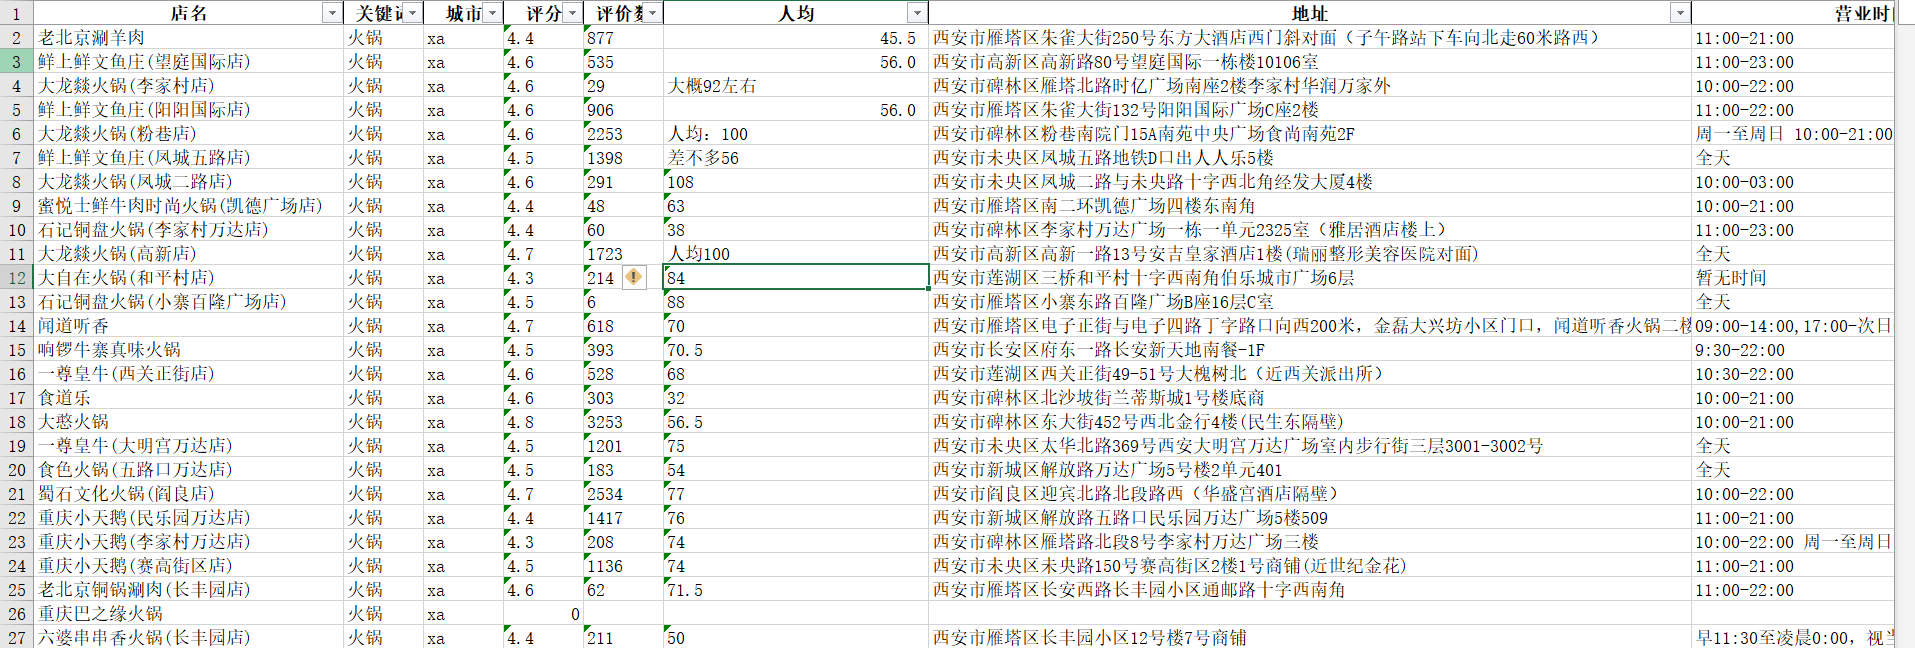Viewport: 1915px width, 648px height.
Task: Select the 人均 cell reading 人均: 100
Action: click(x=796, y=134)
